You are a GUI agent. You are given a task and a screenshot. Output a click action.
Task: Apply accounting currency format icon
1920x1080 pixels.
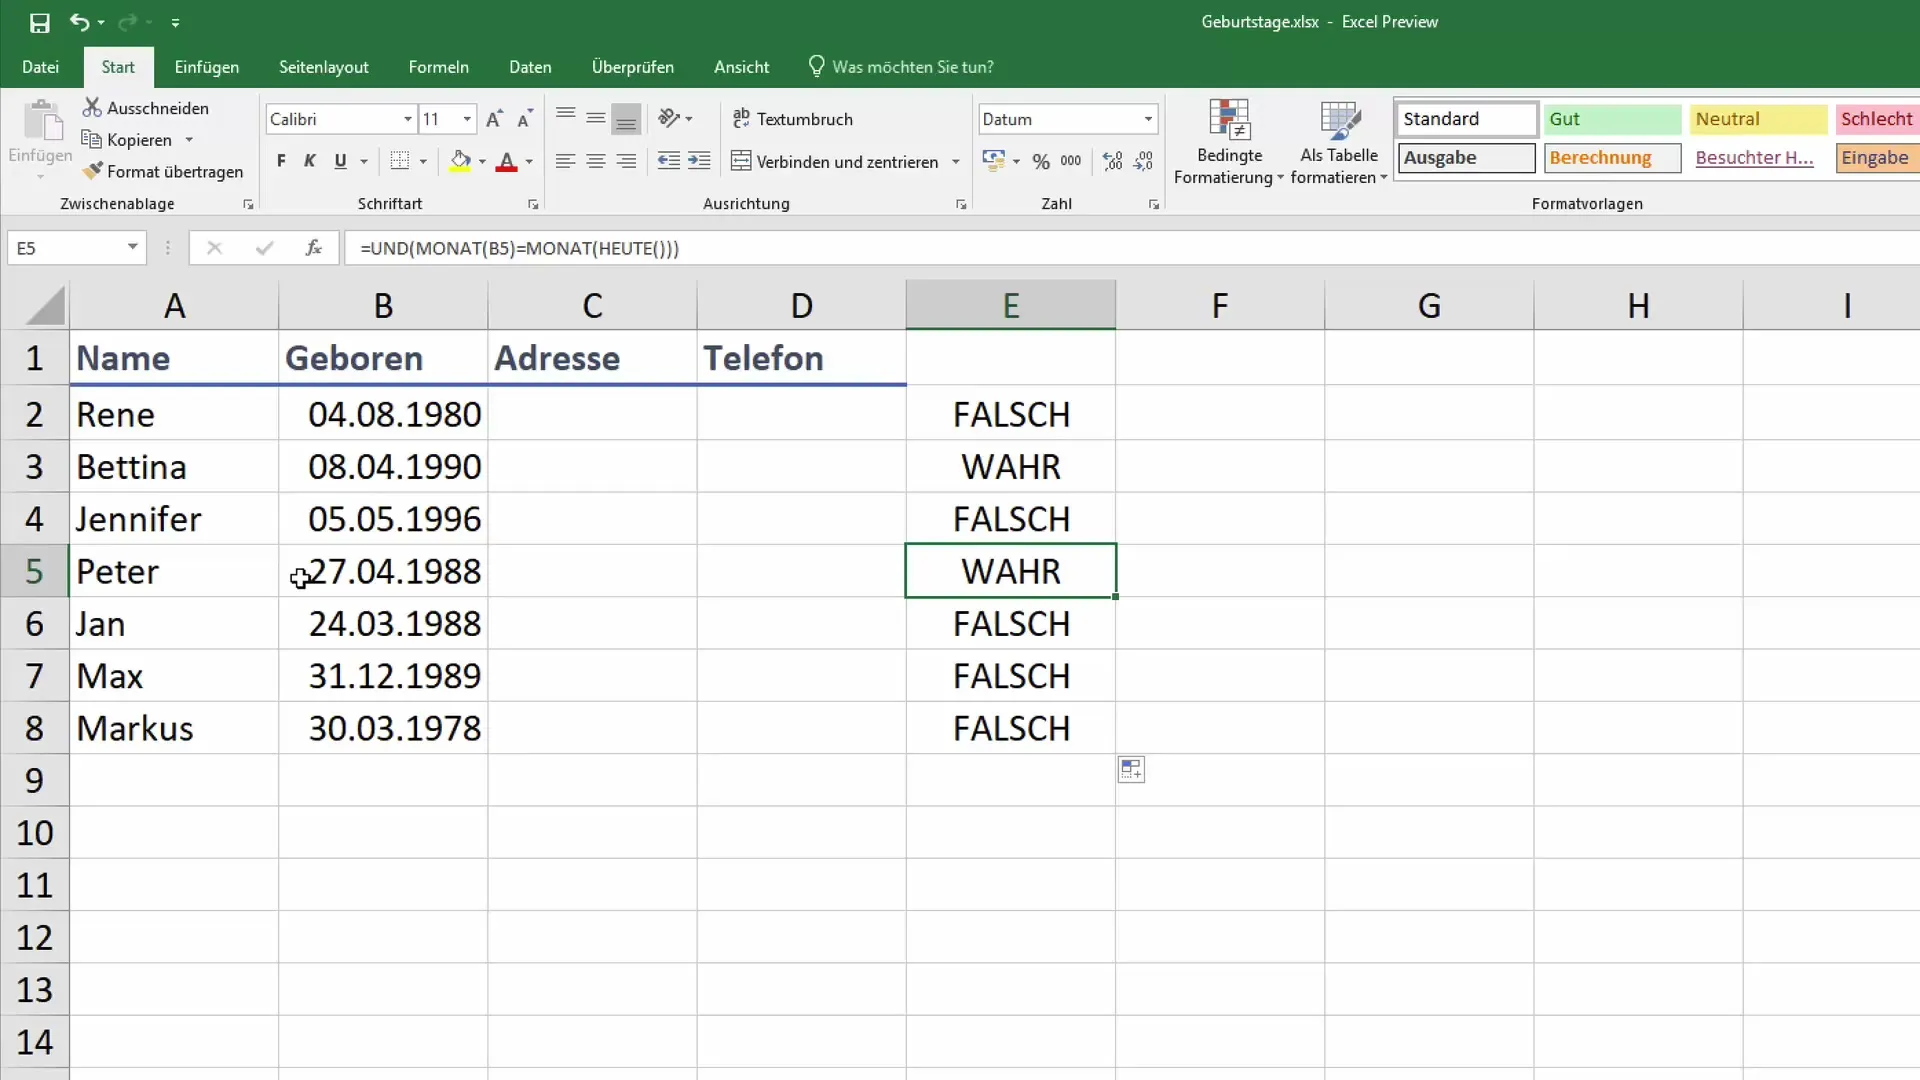[993, 161]
